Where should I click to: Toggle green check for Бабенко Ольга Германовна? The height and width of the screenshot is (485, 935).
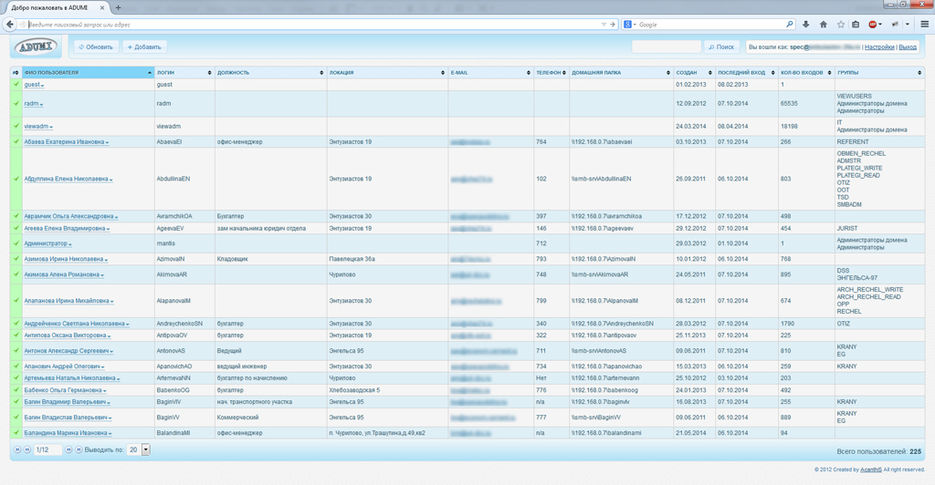(16, 390)
